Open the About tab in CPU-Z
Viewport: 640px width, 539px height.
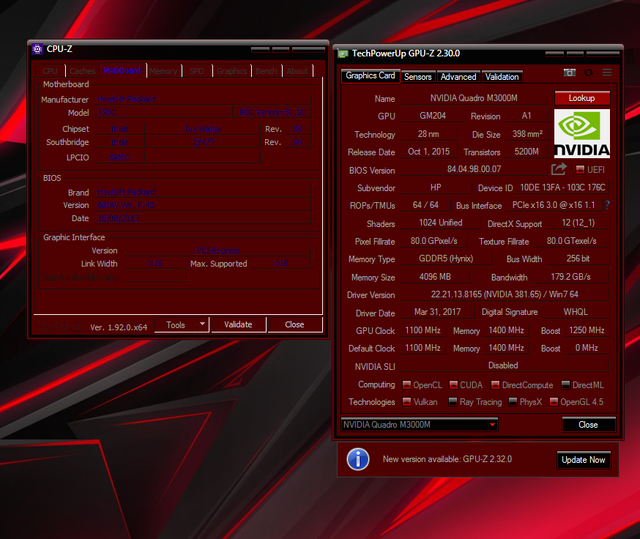[297, 71]
